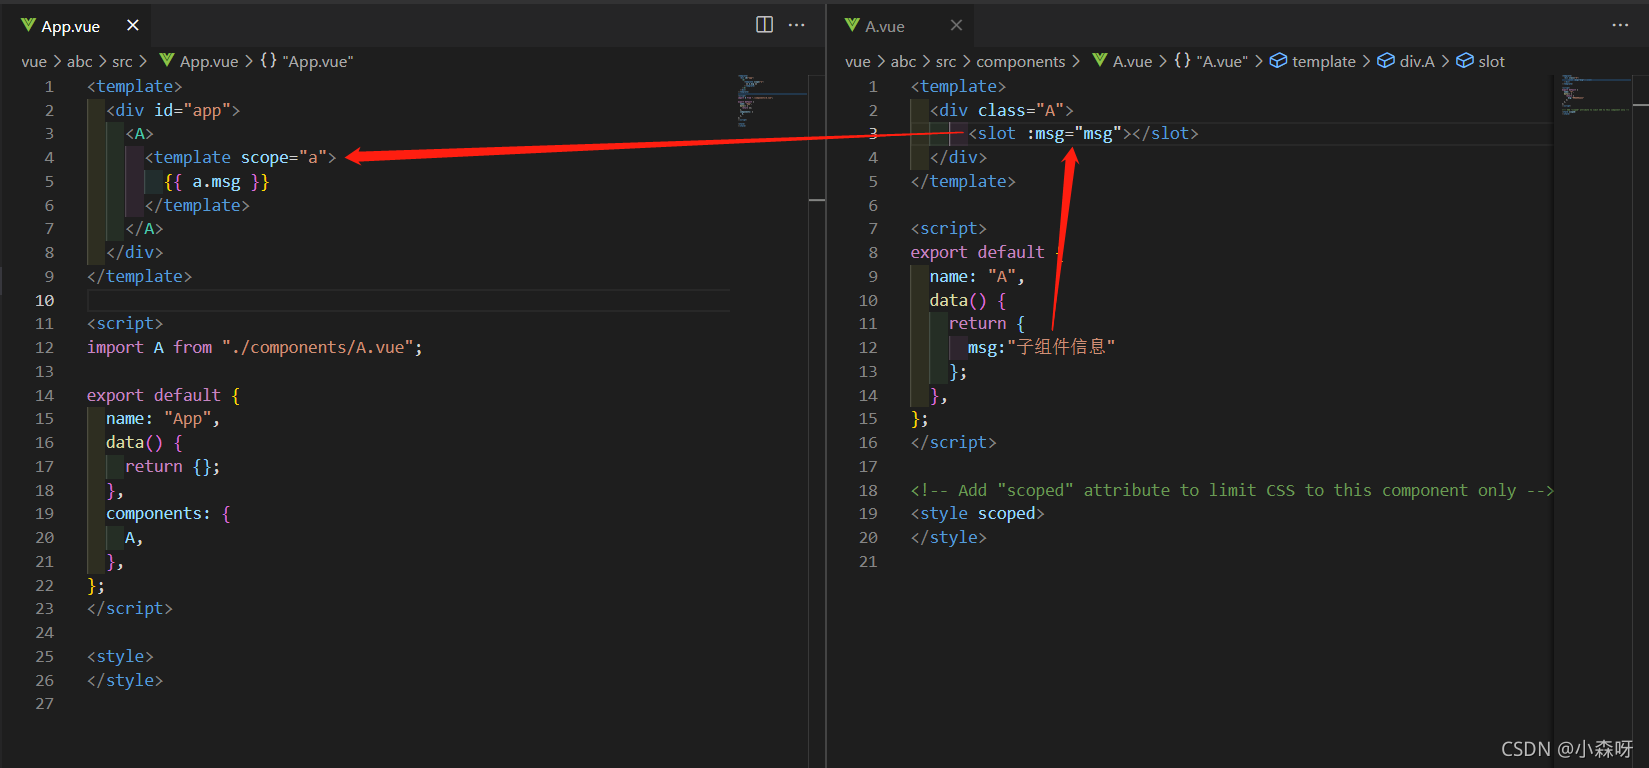Click the cube icon before 'template' breadcrumb
The width and height of the screenshot is (1649, 768).
pyautogui.click(x=1278, y=61)
